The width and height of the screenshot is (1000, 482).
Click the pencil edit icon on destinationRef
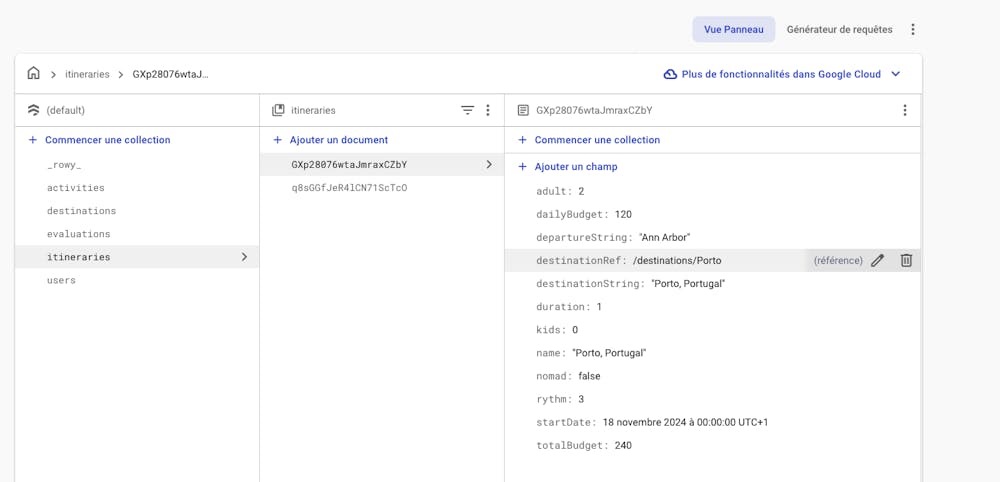(x=878, y=260)
